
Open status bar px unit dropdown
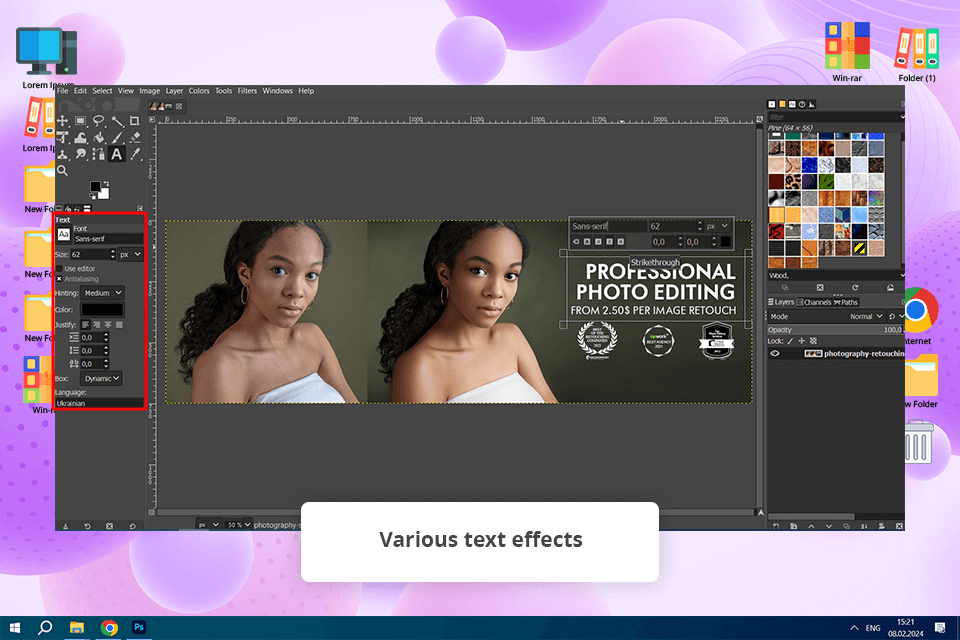[x=208, y=525]
